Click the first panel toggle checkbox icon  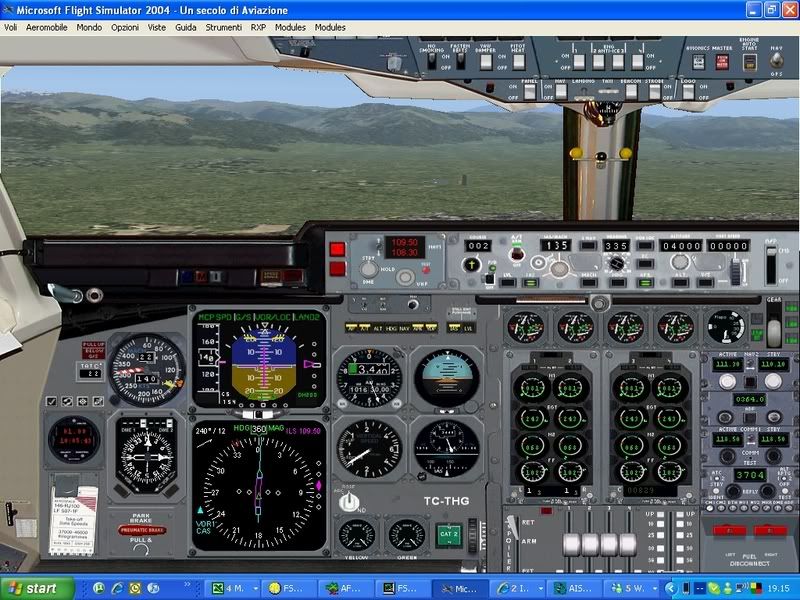(x=51, y=402)
